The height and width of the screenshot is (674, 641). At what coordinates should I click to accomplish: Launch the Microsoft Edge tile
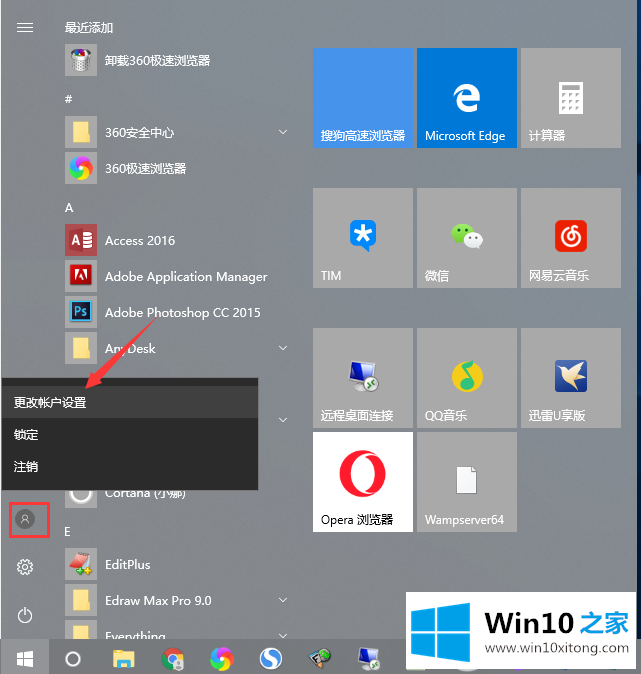pyautogui.click(x=467, y=98)
